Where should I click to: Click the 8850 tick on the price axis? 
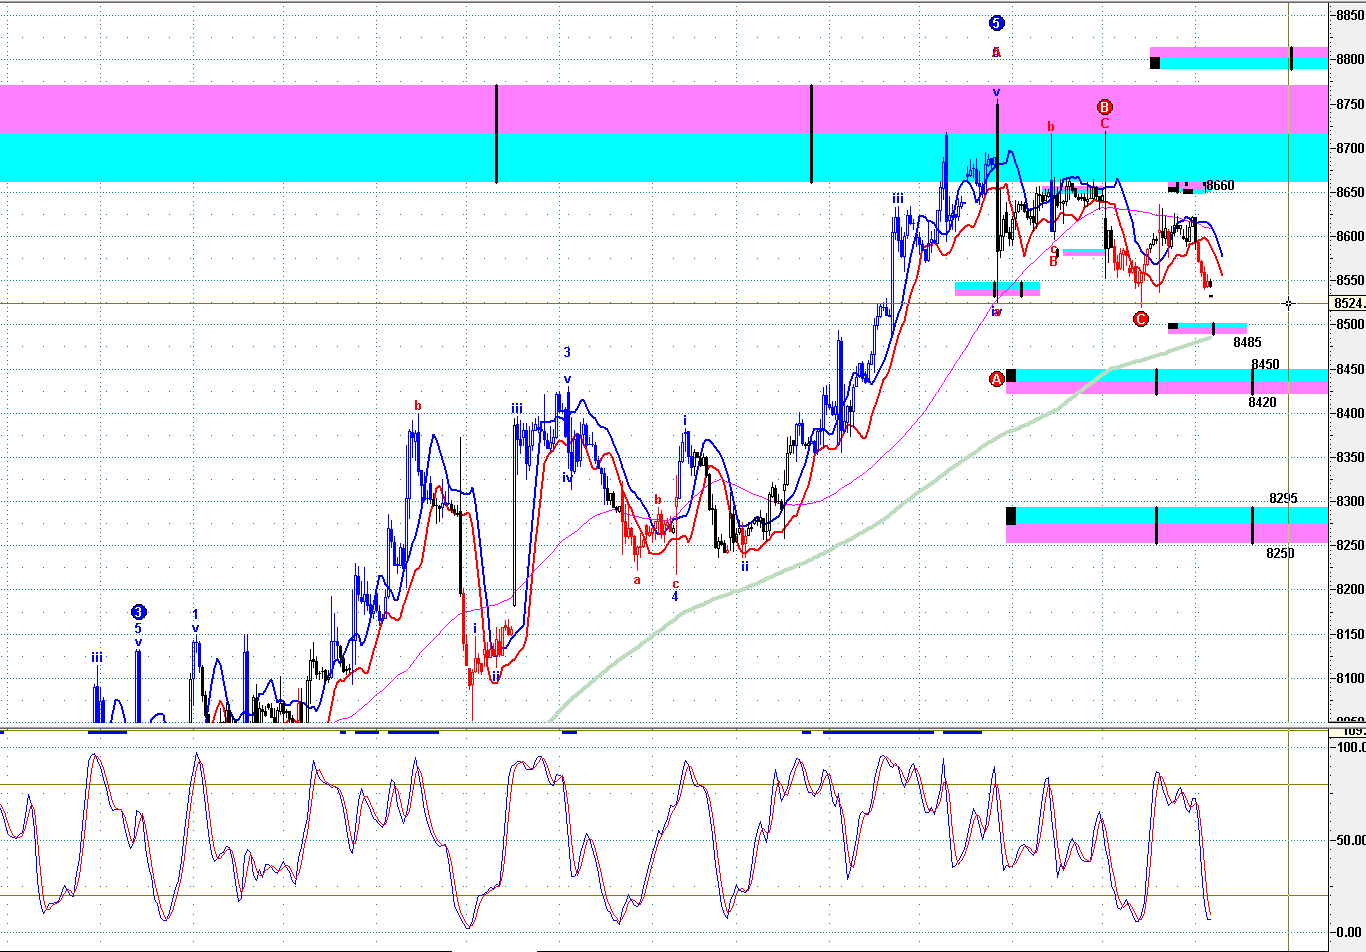point(1350,15)
